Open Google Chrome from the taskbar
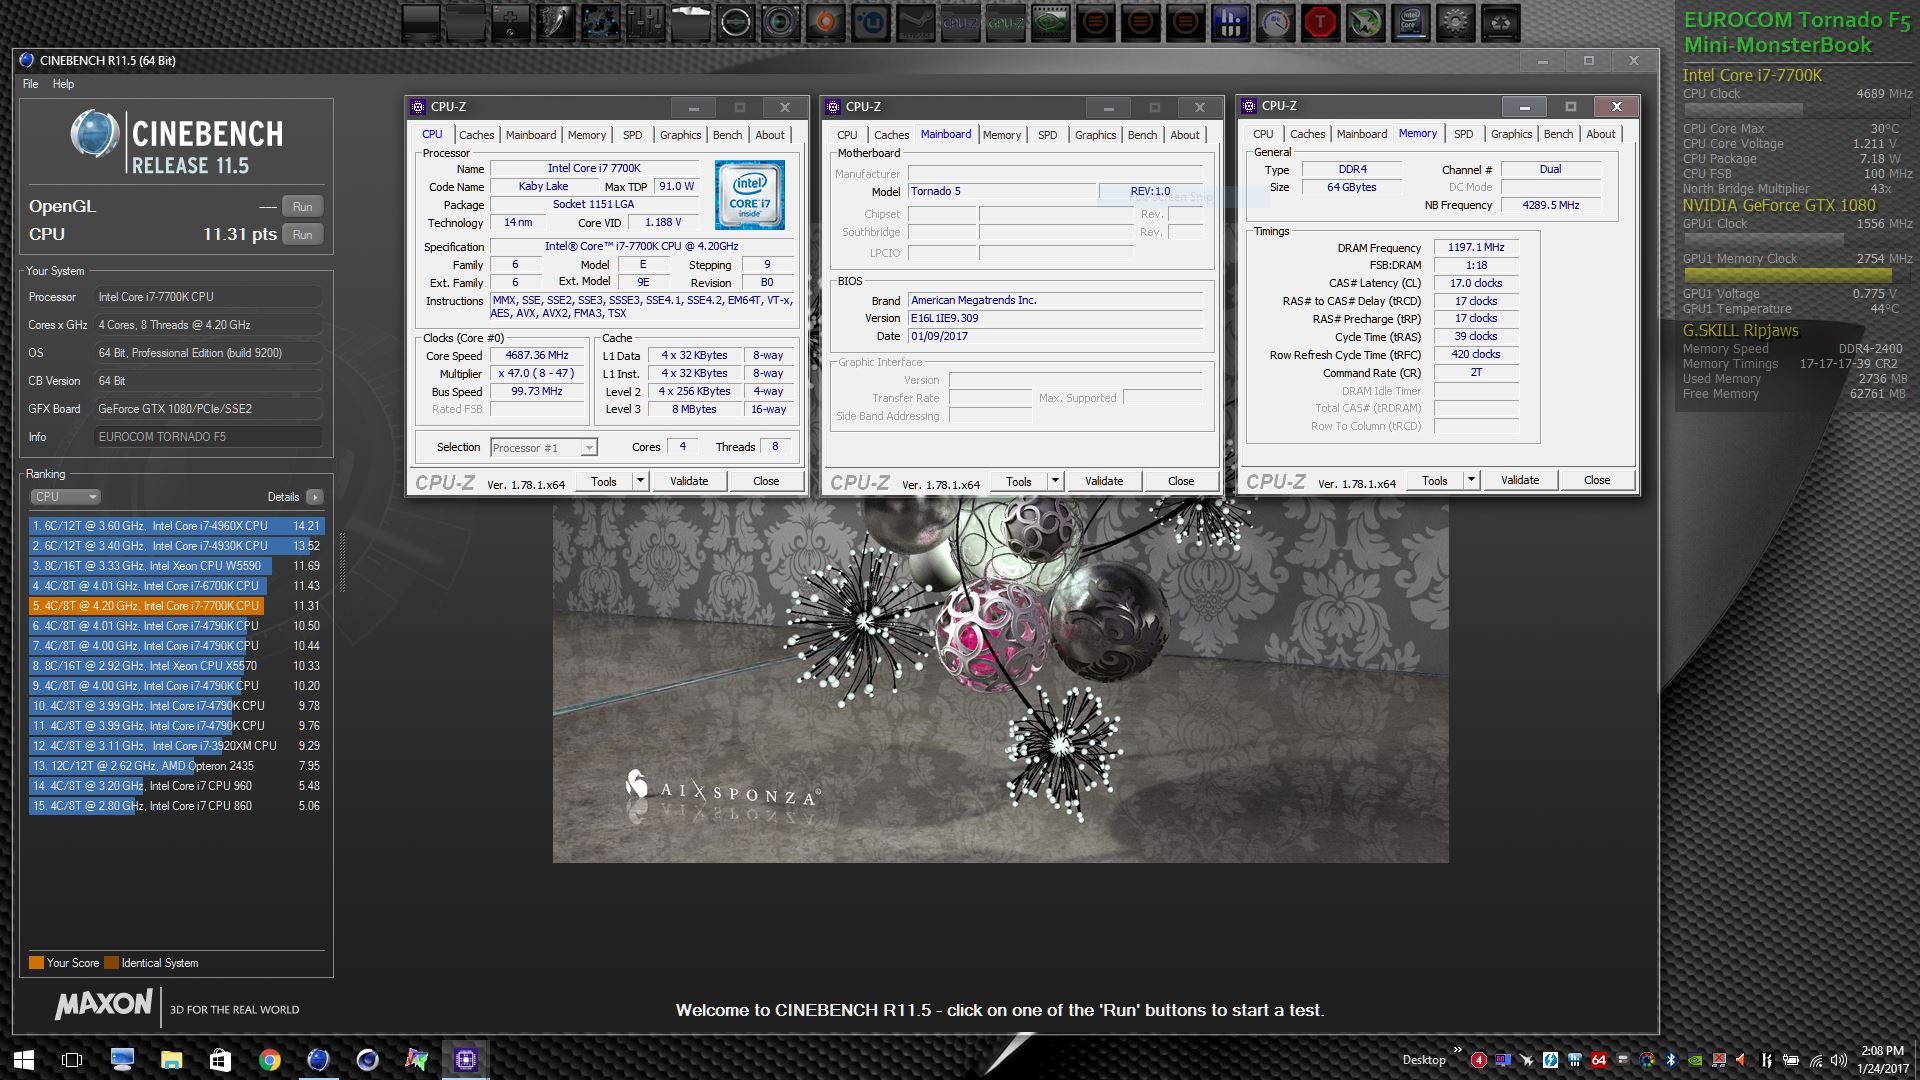The height and width of the screenshot is (1080, 1920). point(269,1059)
